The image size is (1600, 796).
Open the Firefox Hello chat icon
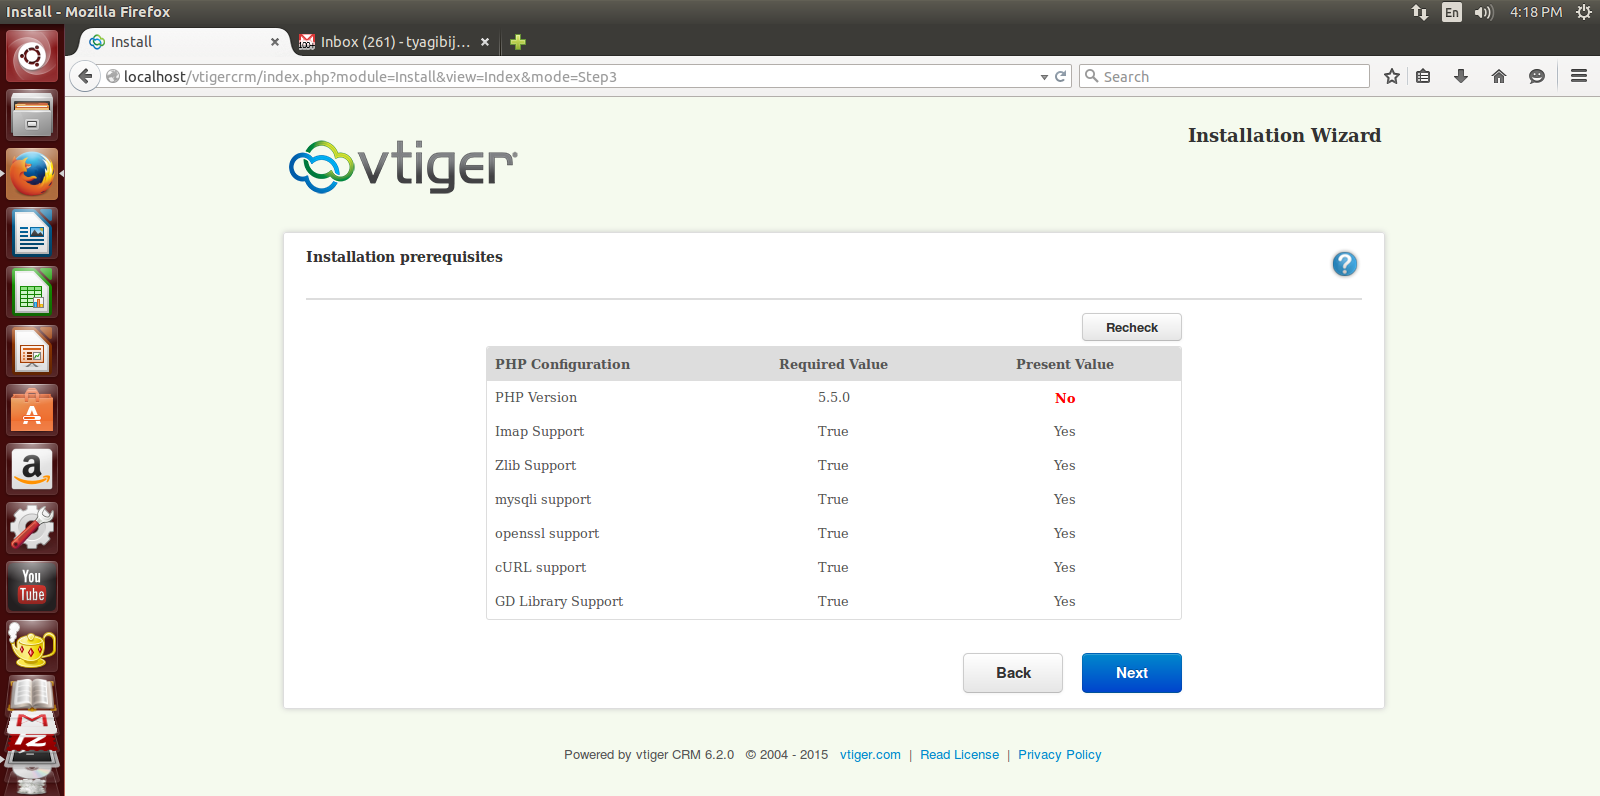pyautogui.click(x=1537, y=77)
